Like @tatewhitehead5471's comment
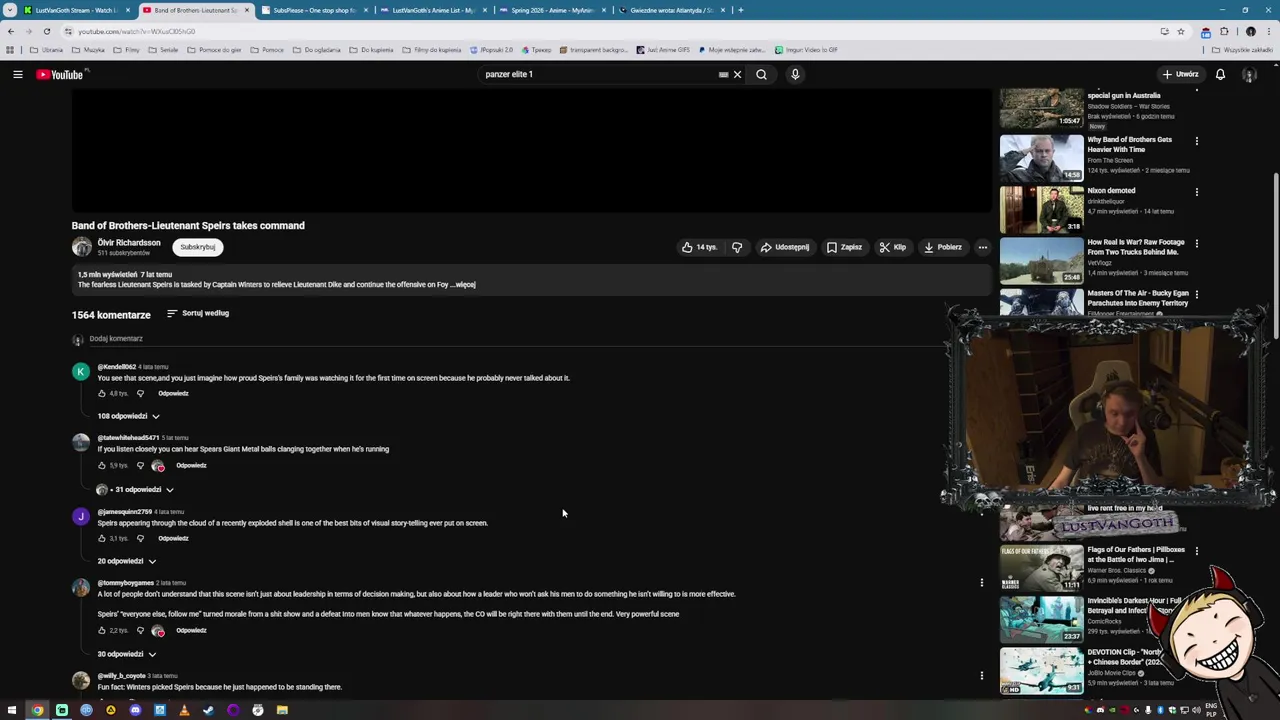 (102, 465)
